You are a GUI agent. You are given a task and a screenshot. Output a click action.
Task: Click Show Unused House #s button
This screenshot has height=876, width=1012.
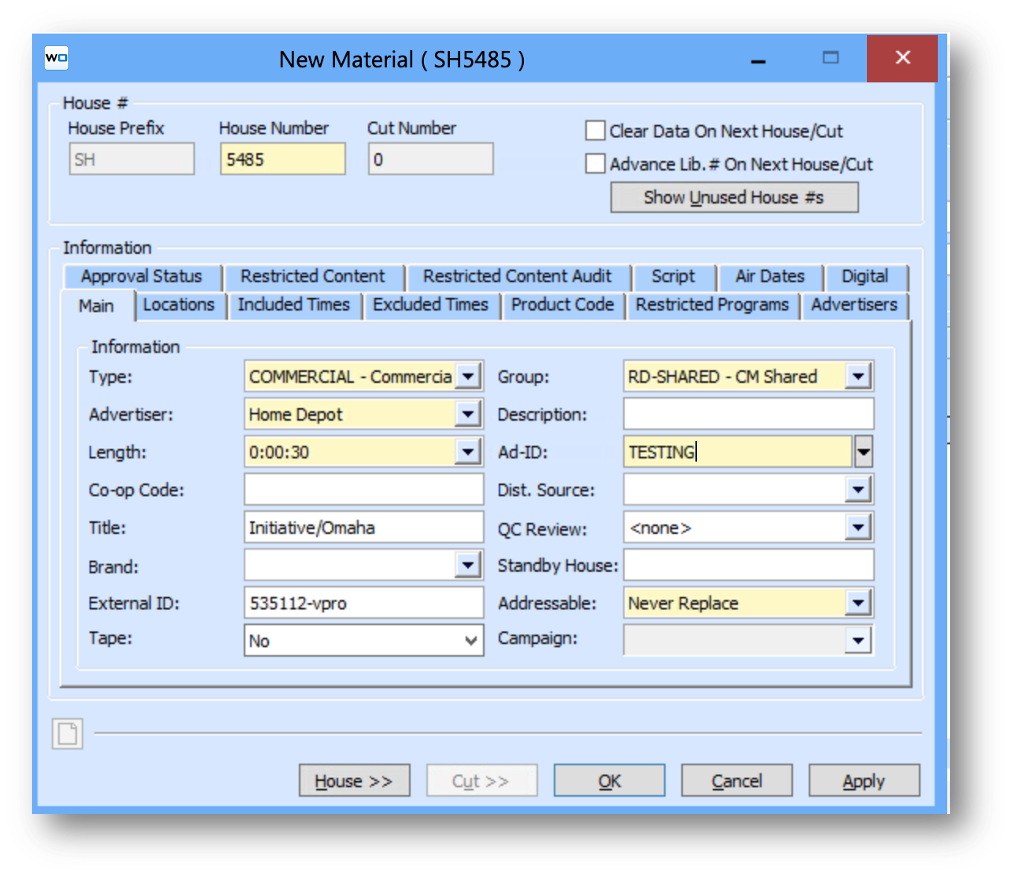click(x=734, y=198)
